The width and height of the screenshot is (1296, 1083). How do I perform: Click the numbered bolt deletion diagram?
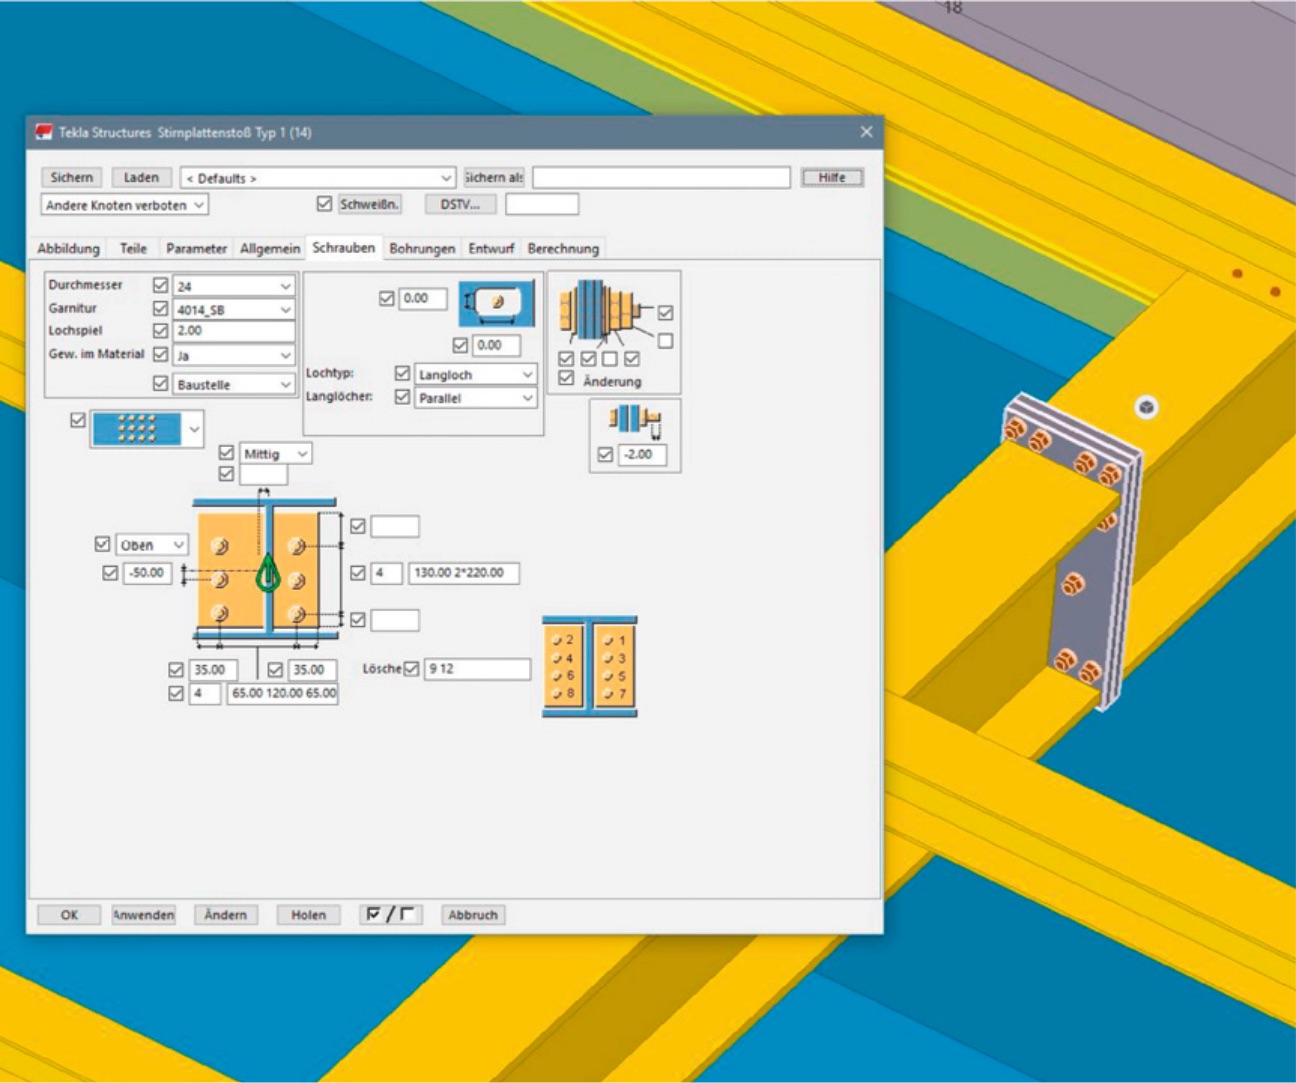(x=589, y=667)
